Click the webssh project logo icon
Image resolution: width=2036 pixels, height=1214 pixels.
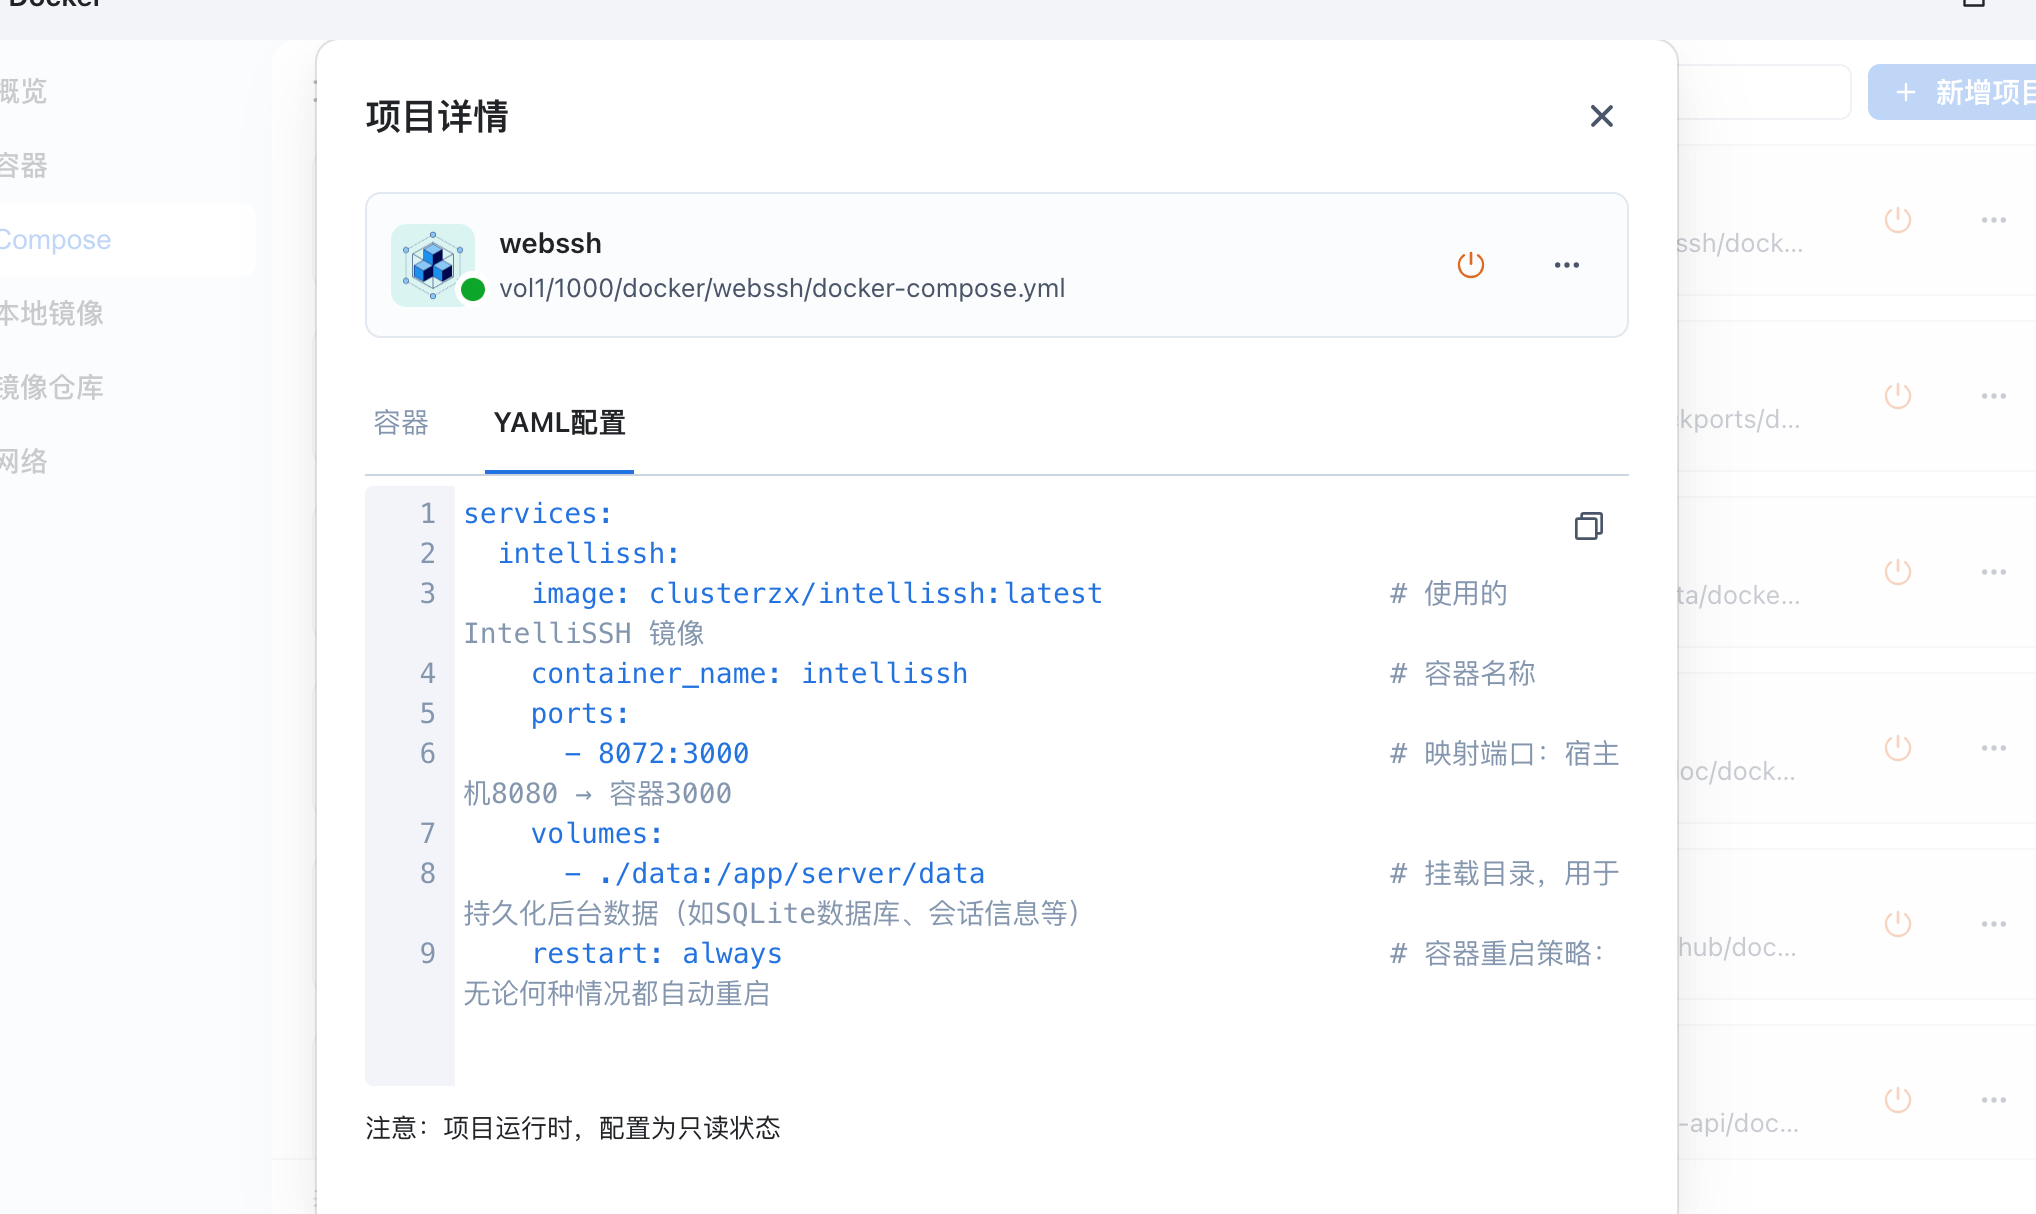coord(433,265)
